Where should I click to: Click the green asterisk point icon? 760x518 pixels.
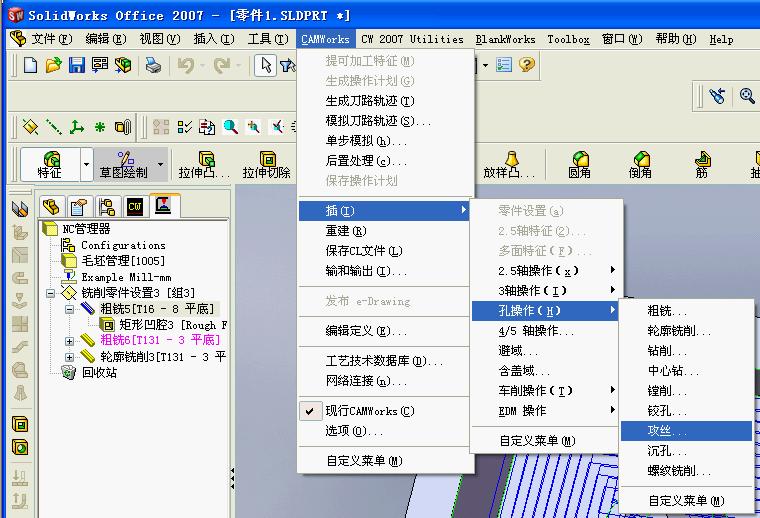[100, 127]
